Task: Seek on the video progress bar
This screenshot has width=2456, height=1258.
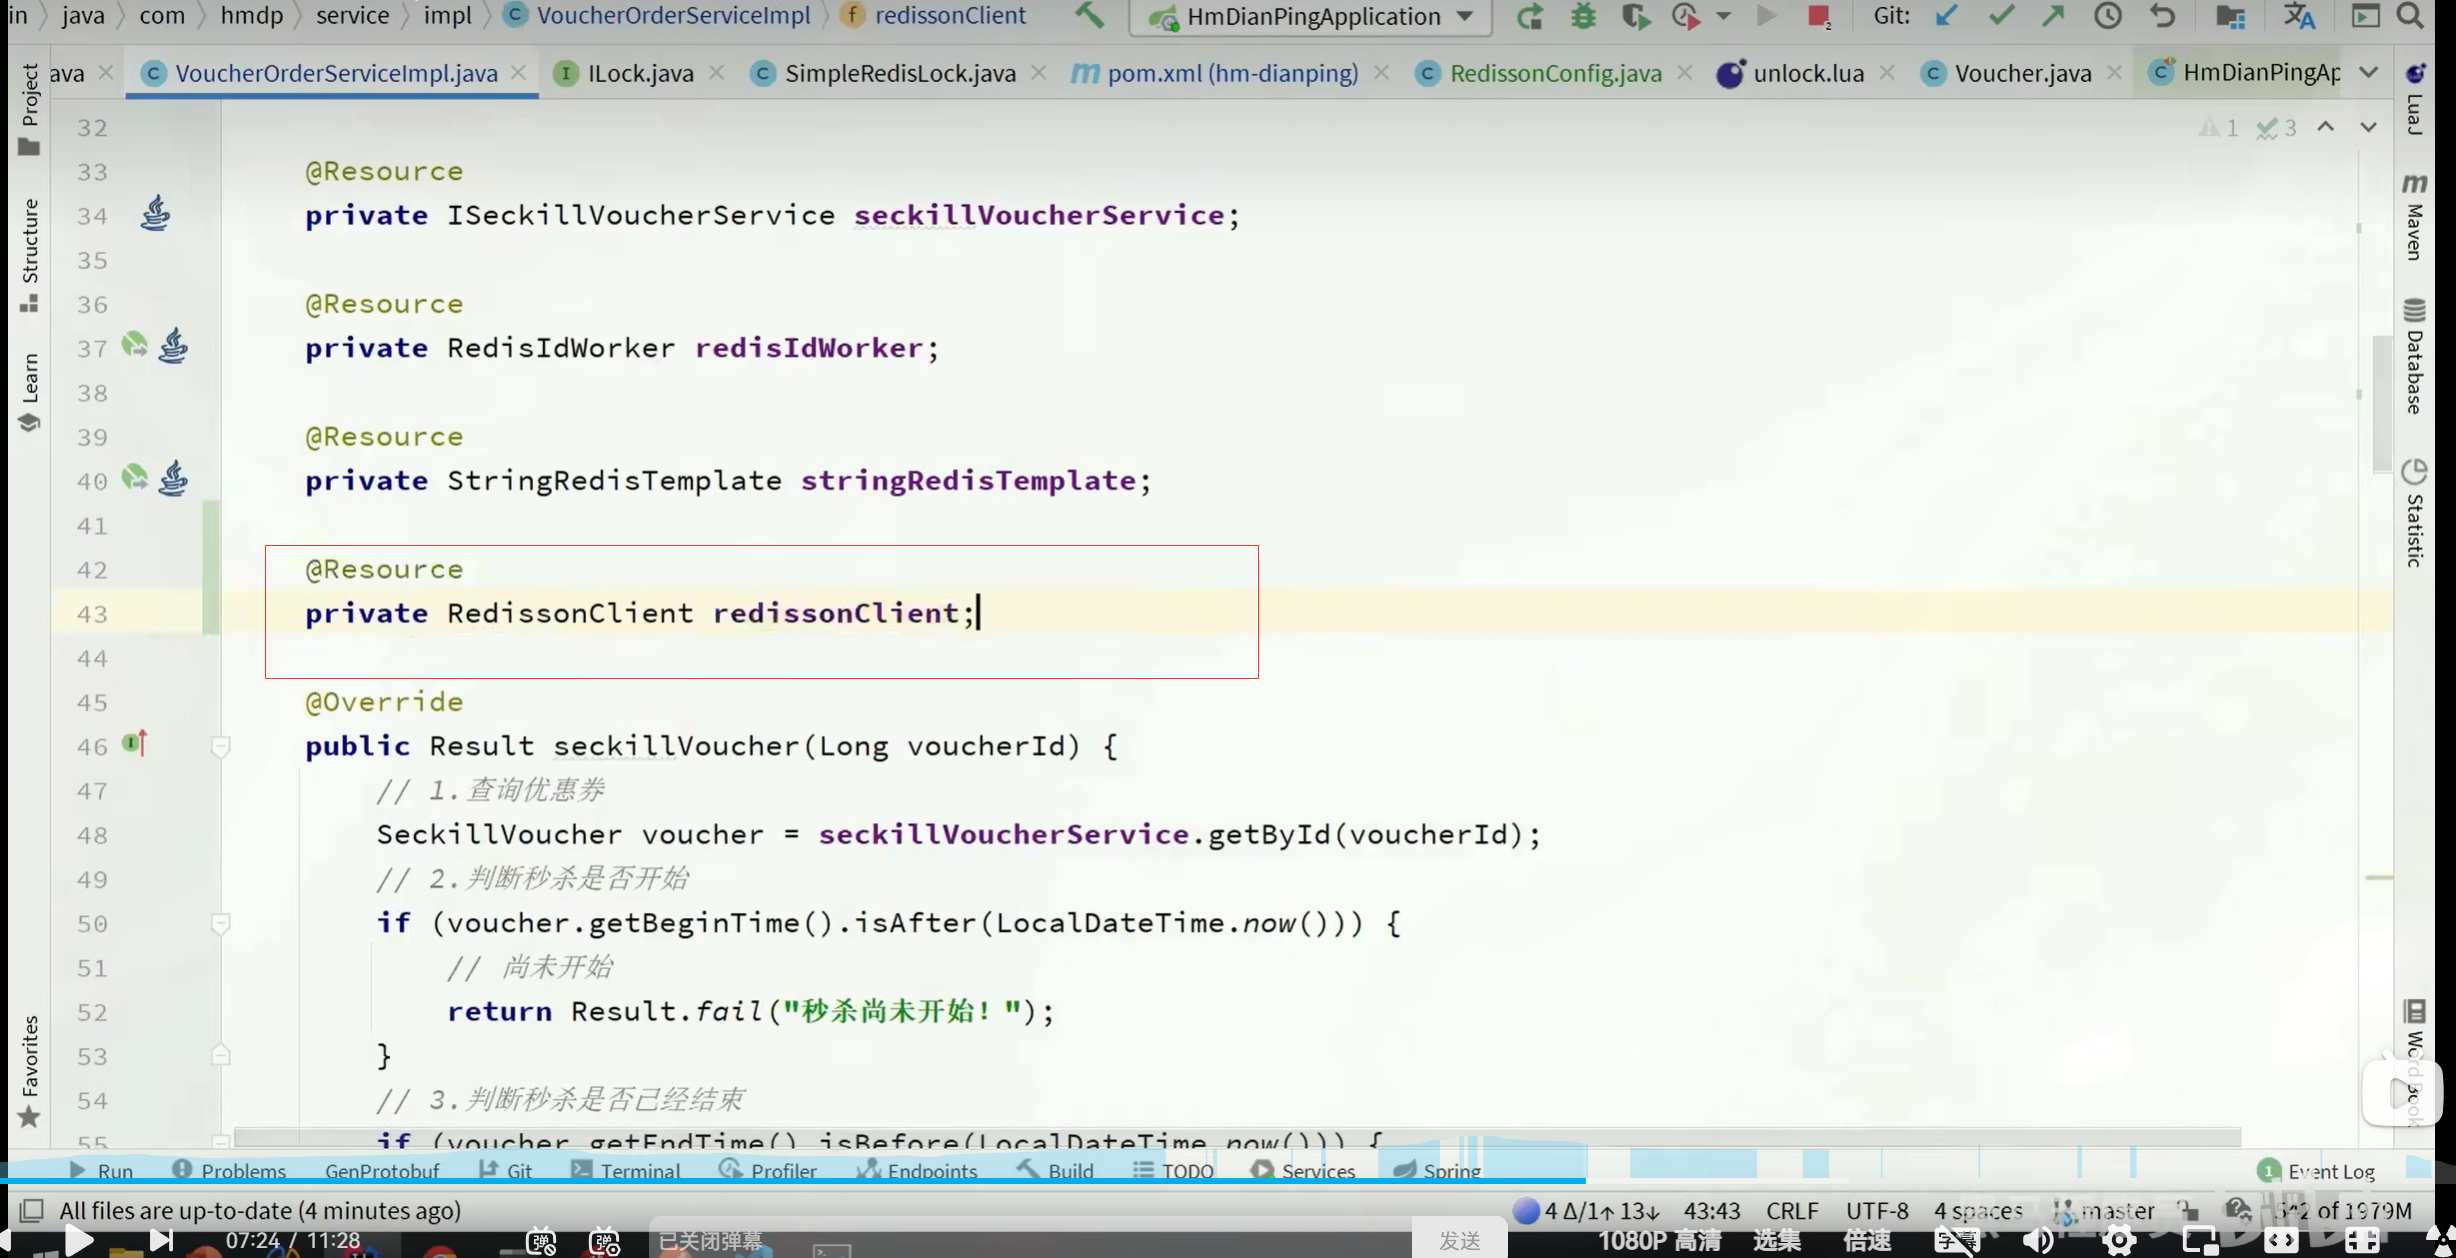Action: click(1200, 1181)
